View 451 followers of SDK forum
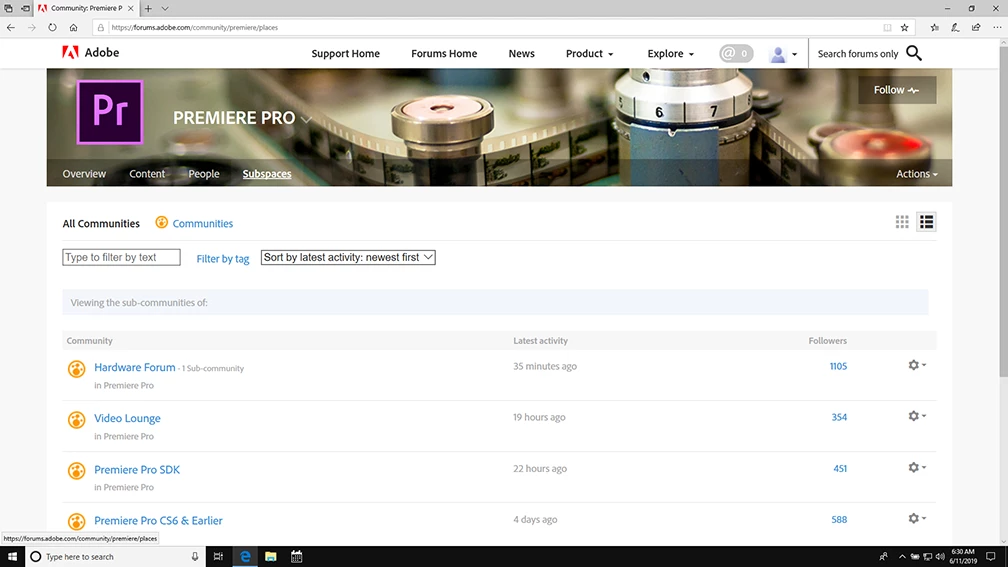Viewport: 1008px width, 567px height. click(x=840, y=468)
